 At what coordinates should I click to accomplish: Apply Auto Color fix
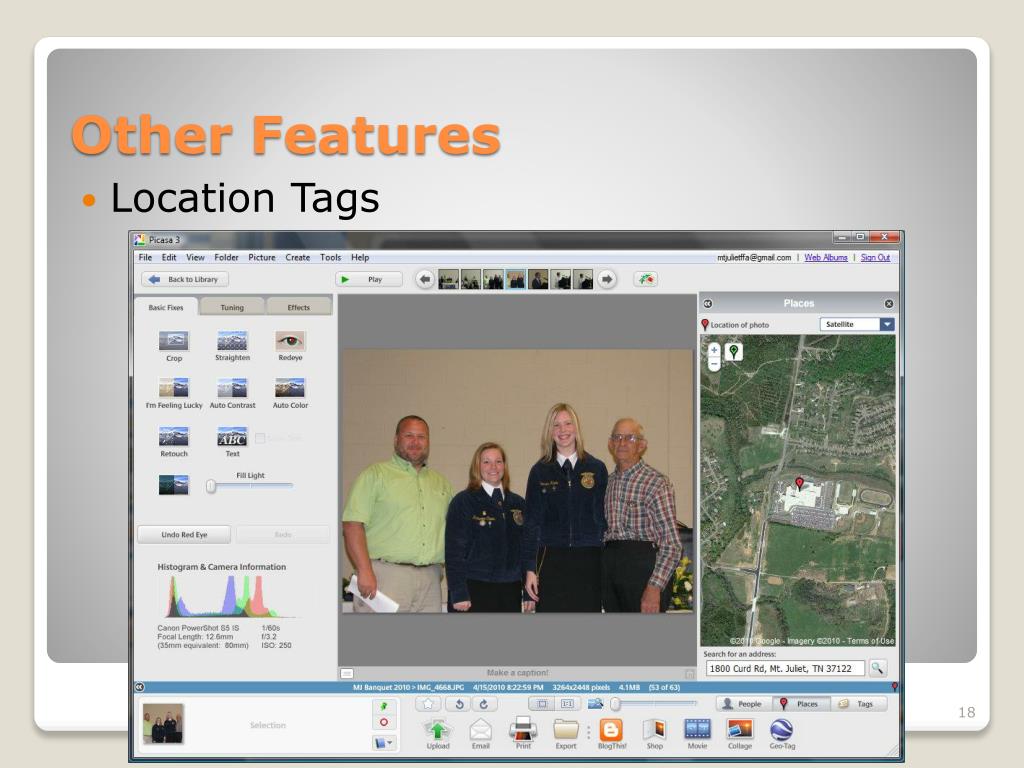(x=290, y=387)
